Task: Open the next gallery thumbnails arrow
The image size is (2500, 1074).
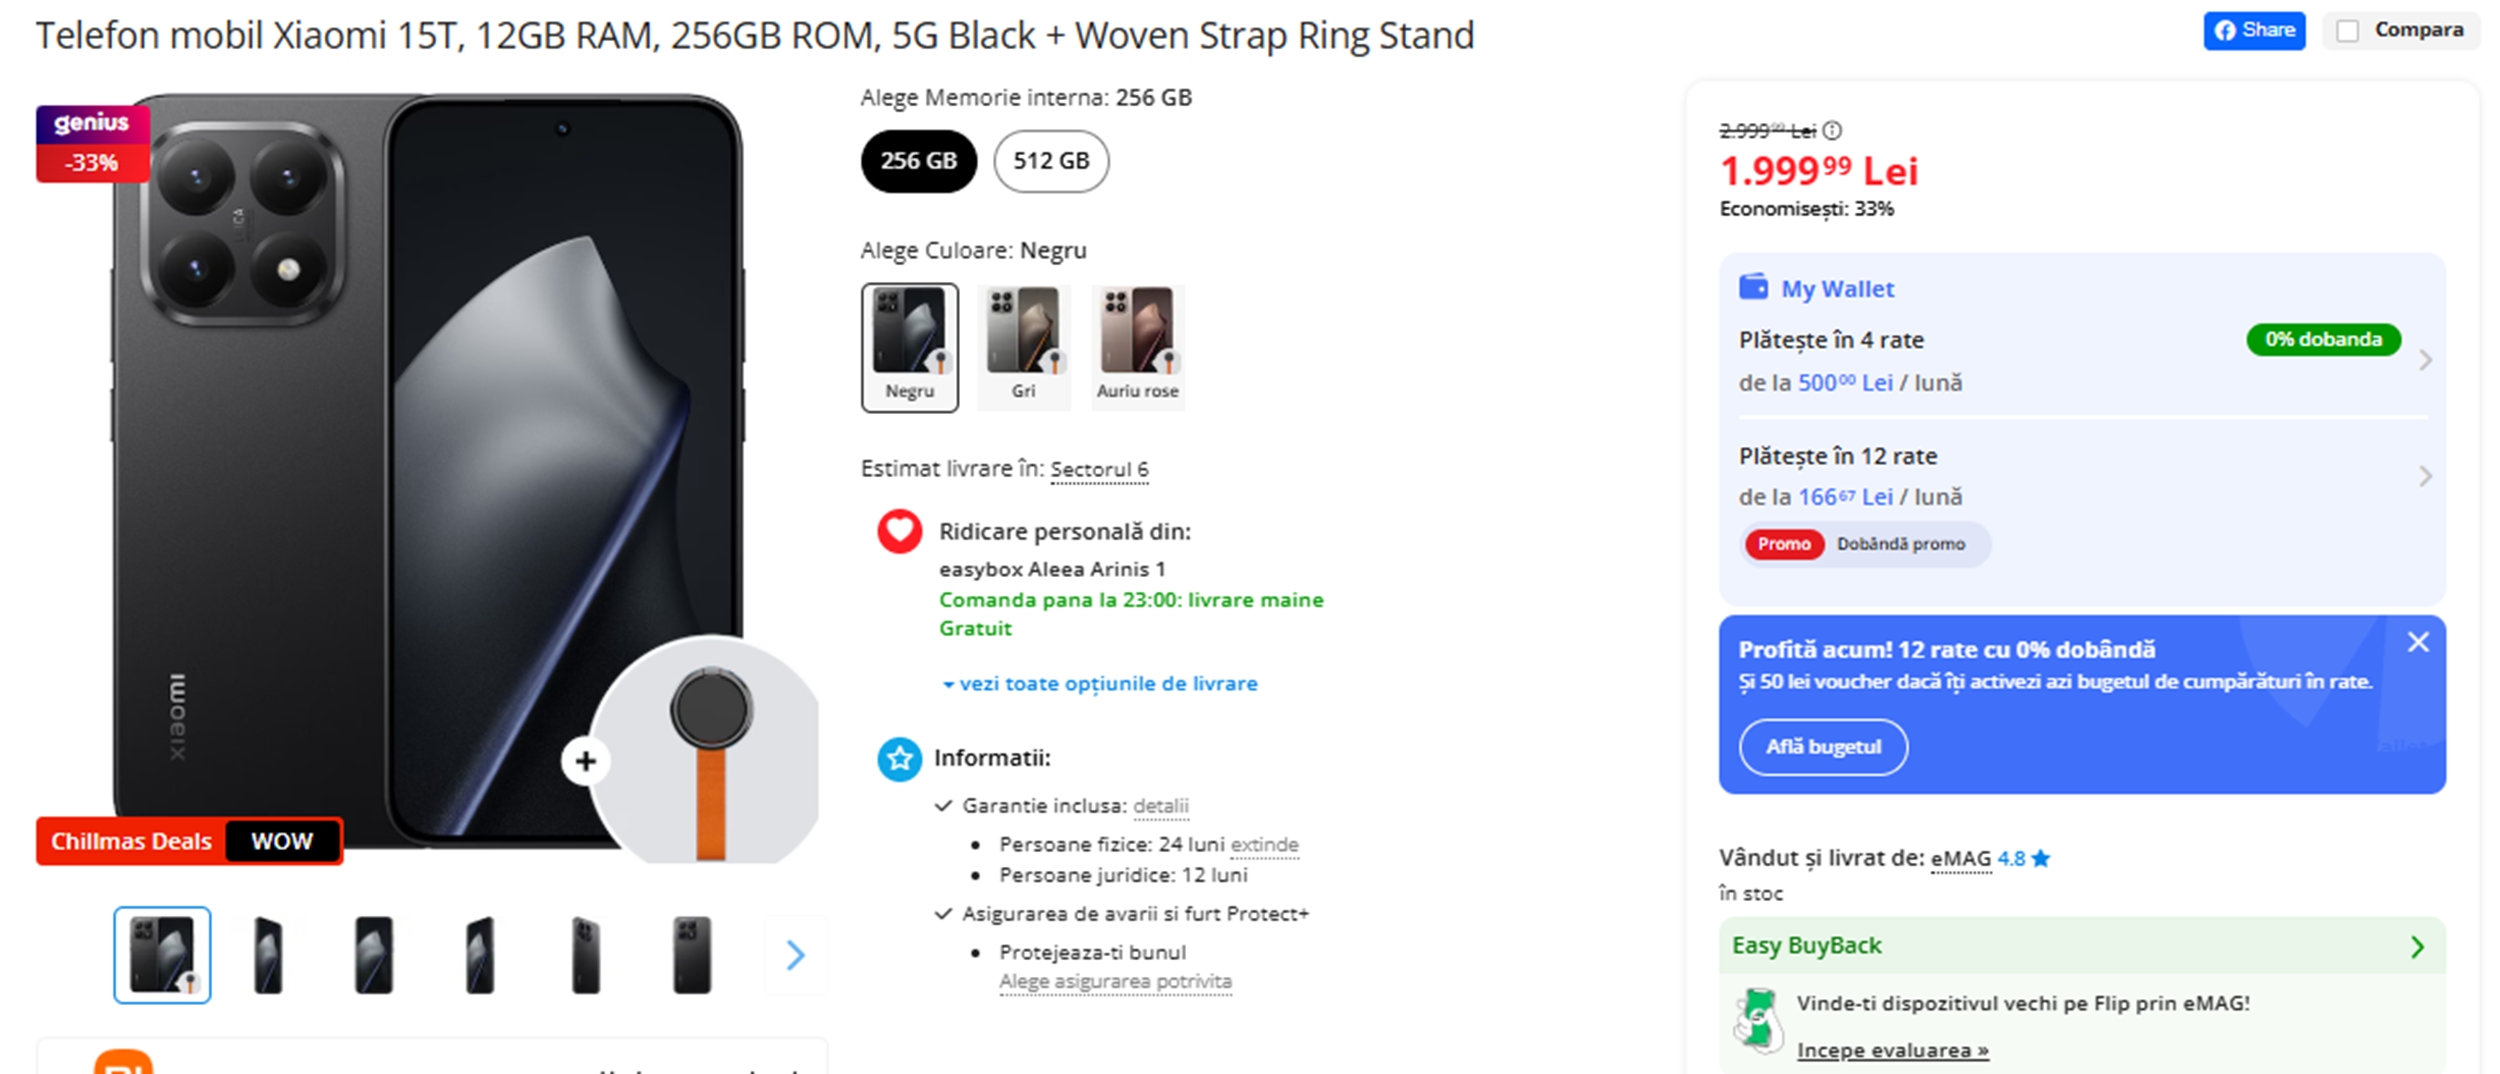Action: [x=795, y=956]
